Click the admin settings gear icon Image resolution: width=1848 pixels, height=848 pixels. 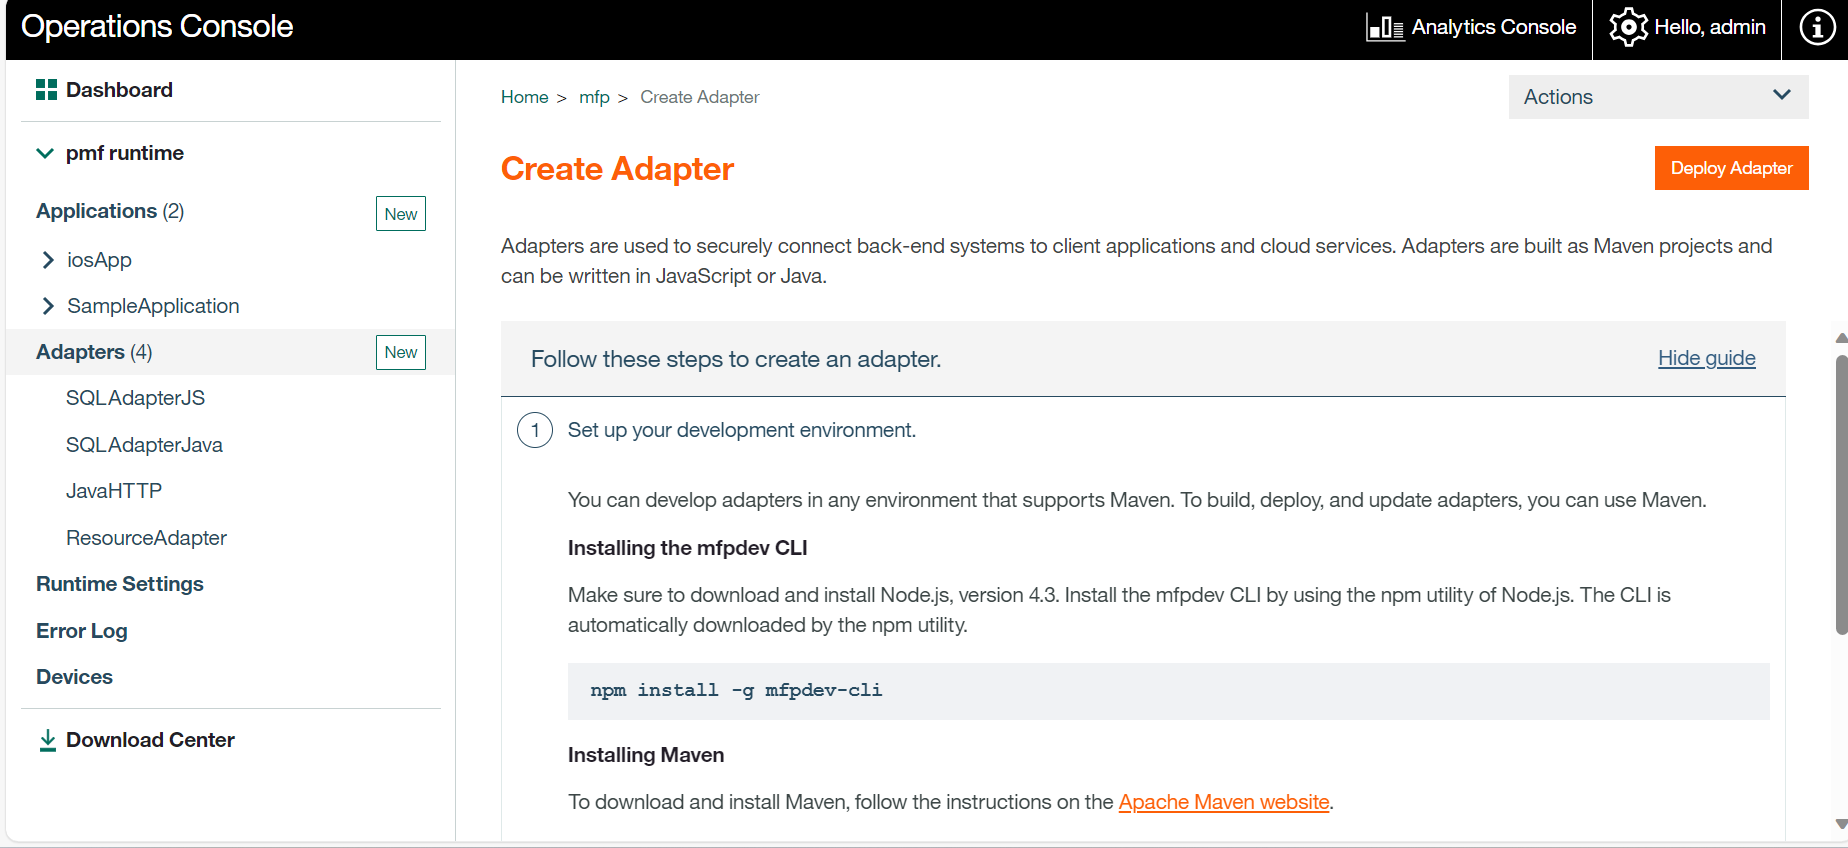pyautogui.click(x=1628, y=27)
